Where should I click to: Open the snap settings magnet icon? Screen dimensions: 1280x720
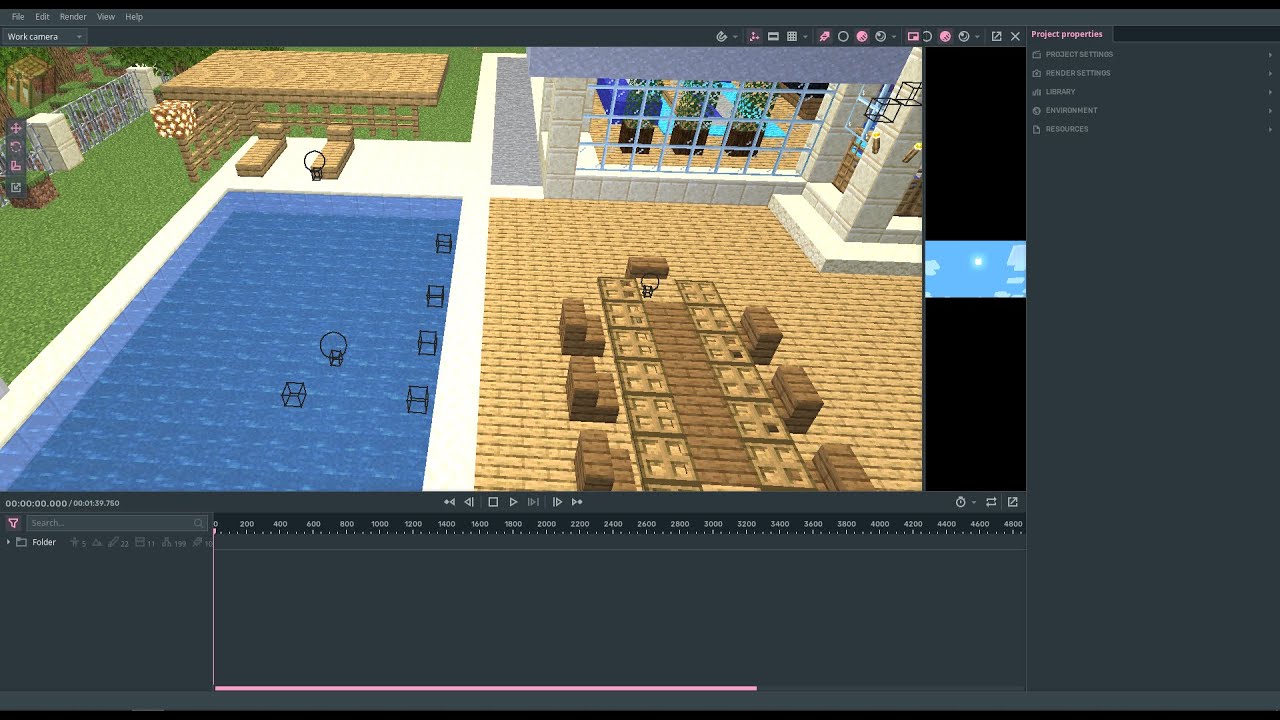coord(721,36)
